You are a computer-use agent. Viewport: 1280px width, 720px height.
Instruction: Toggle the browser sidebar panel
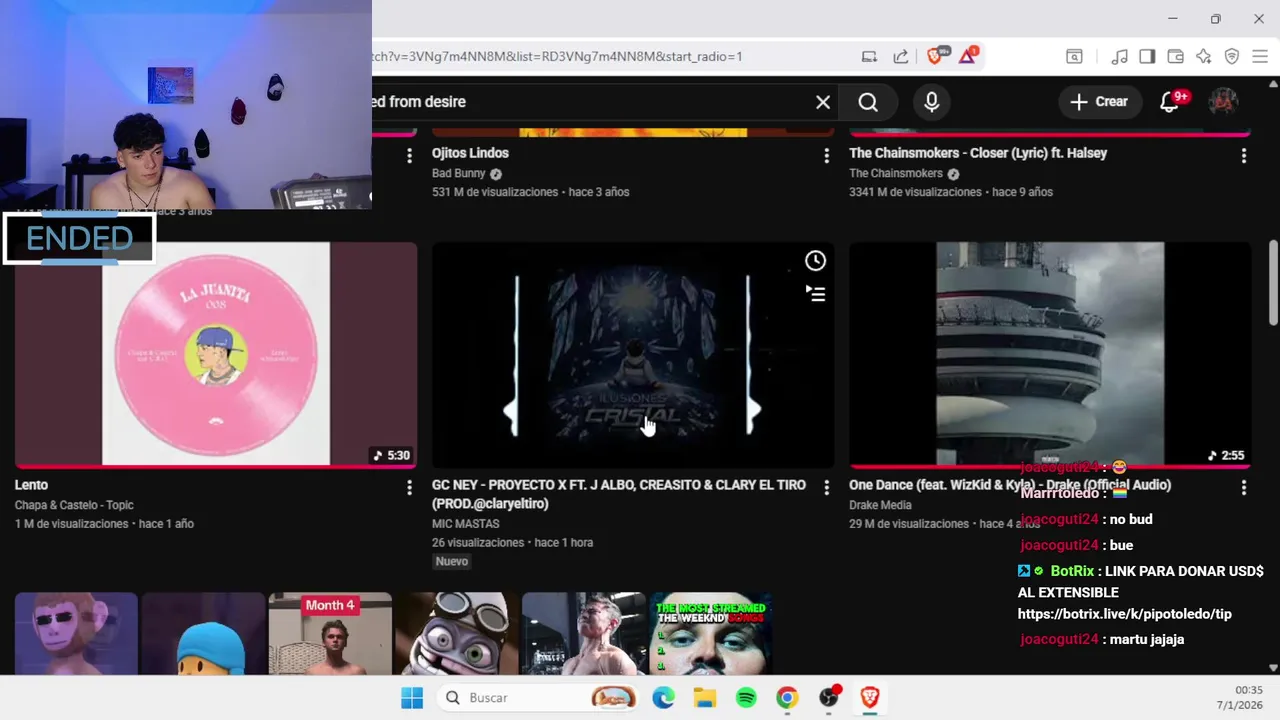pos(1147,57)
